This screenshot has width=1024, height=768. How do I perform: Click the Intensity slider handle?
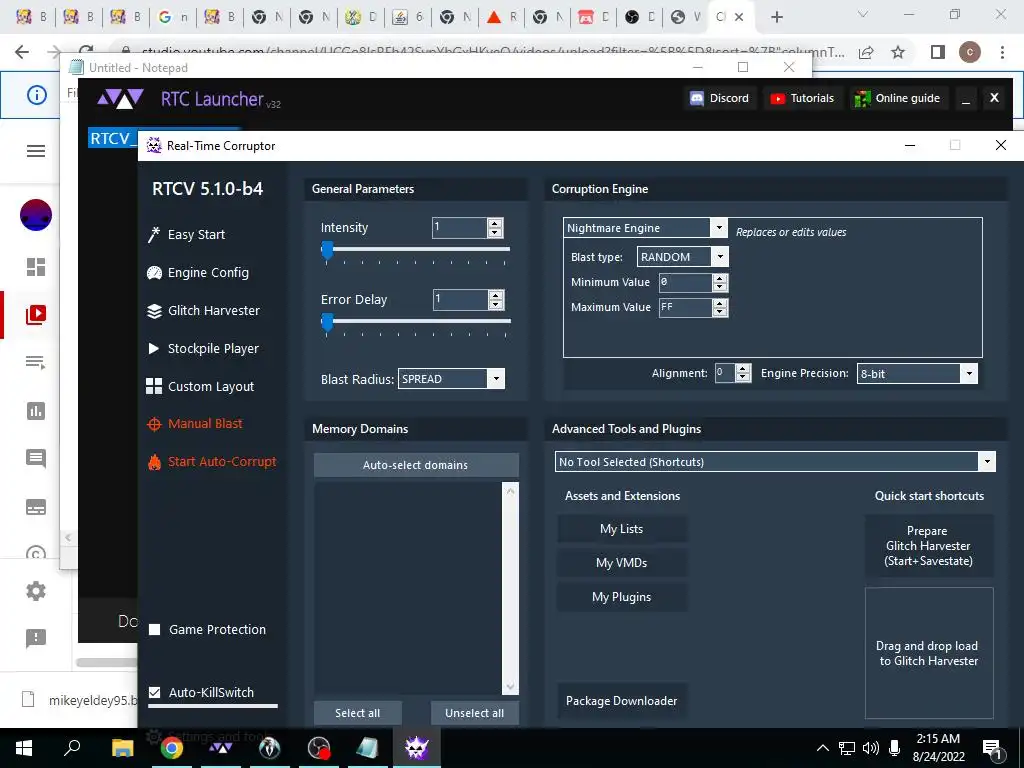(x=327, y=250)
